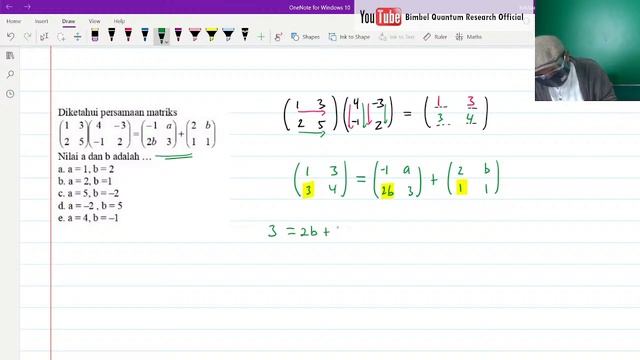This screenshot has height=360, width=640.
Task: Open the Help tab
Action: pyautogui.click(x=119, y=21)
